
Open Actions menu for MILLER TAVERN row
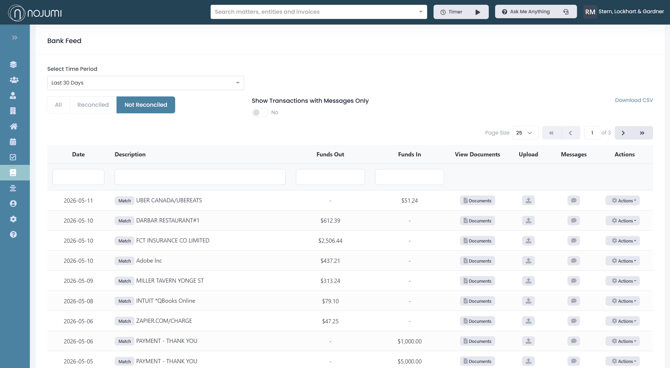click(623, 281)
